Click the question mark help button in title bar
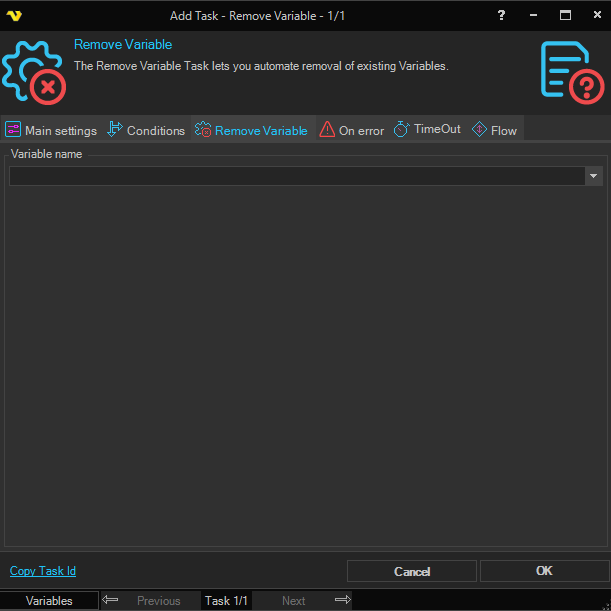 click(501, 15)
